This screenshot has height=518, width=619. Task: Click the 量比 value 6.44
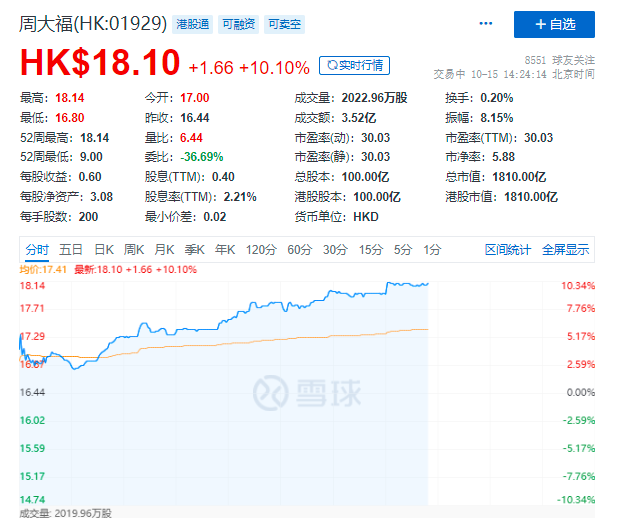191,138
